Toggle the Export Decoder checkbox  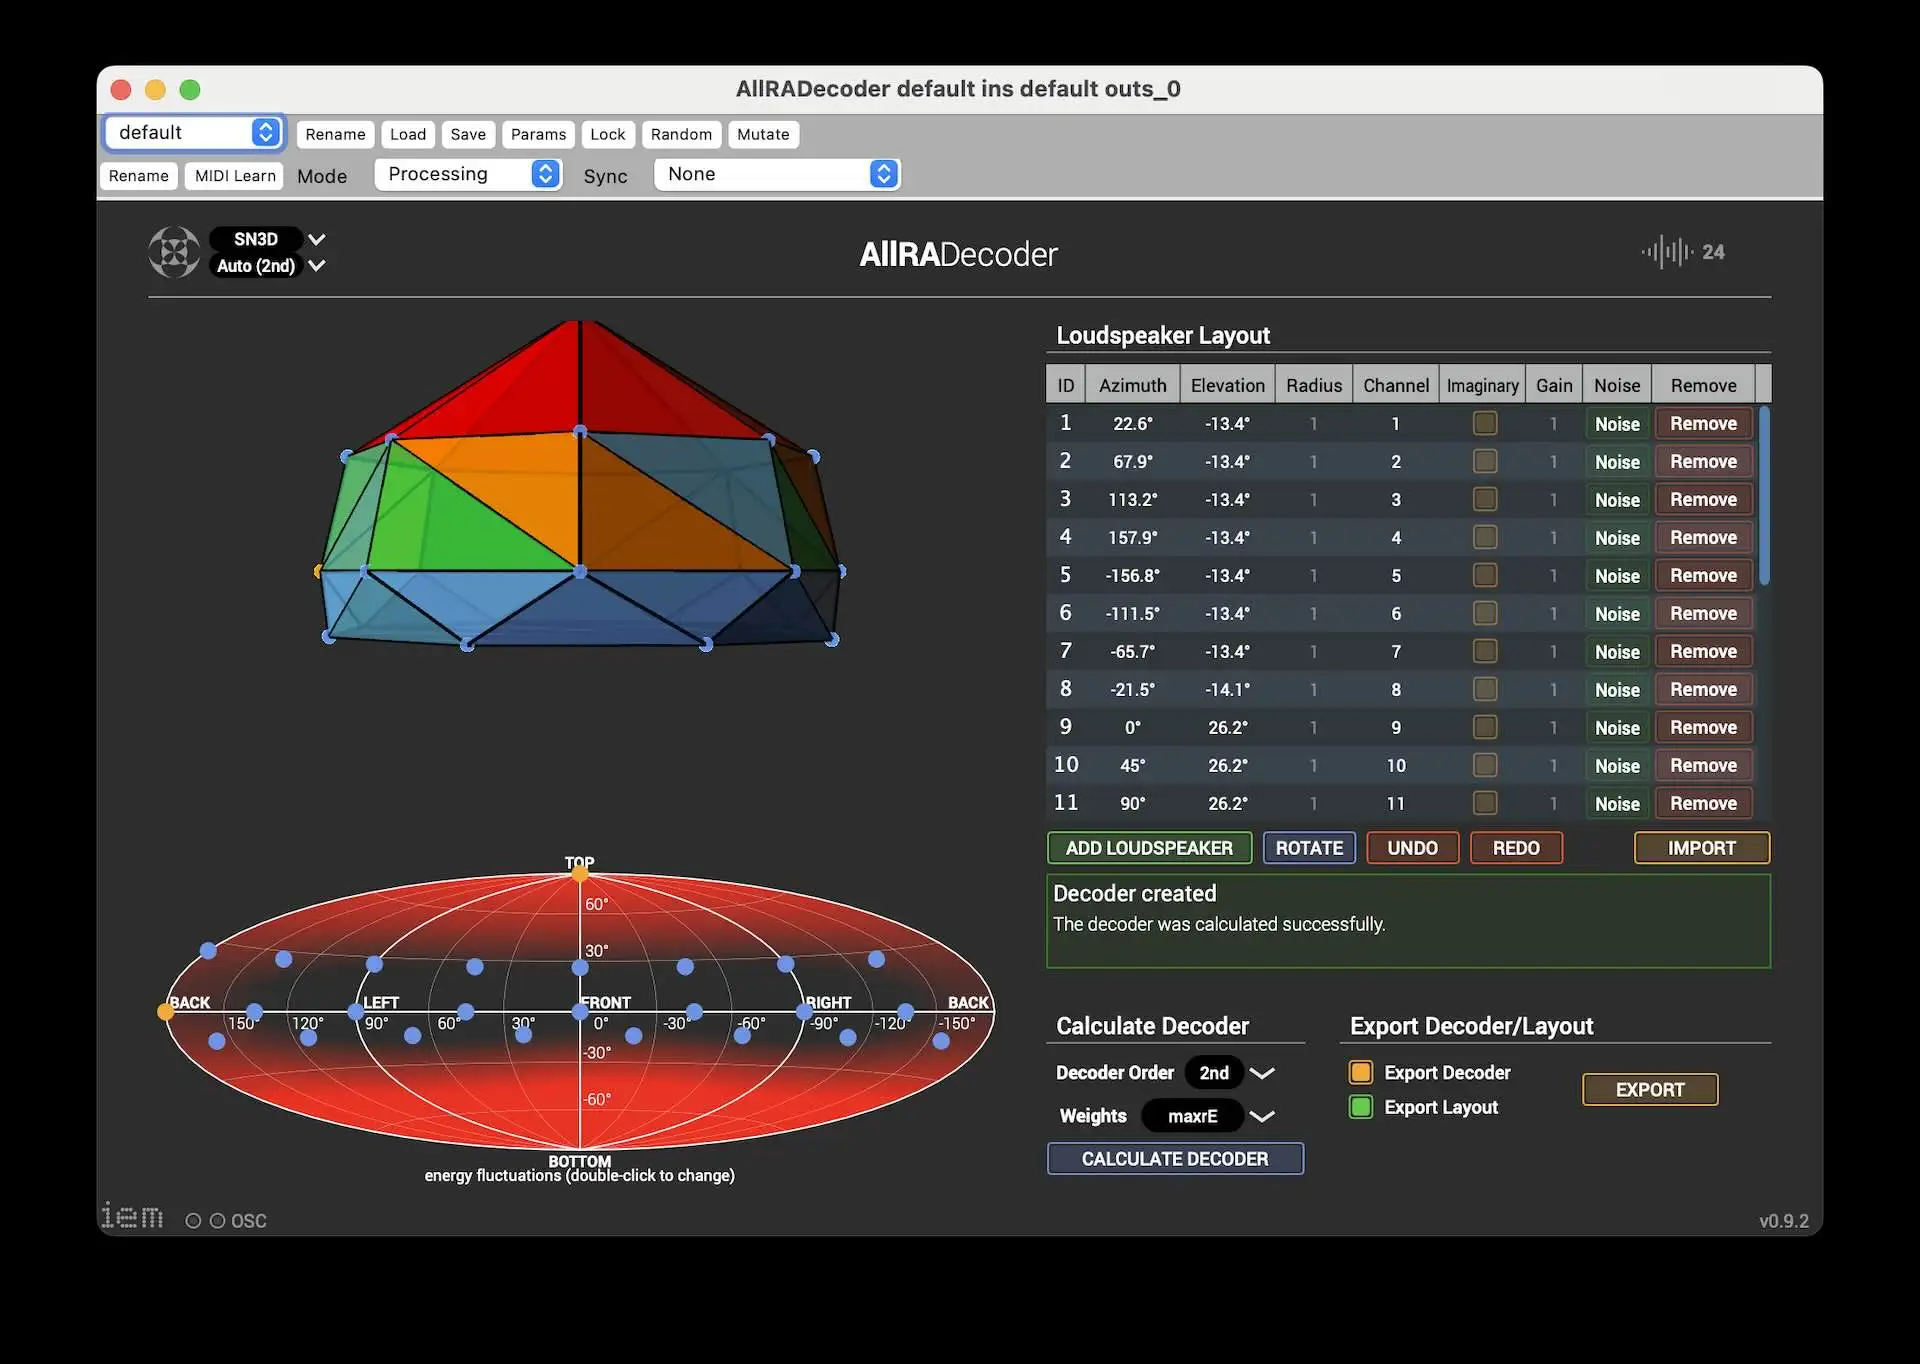(1361, 1072)
